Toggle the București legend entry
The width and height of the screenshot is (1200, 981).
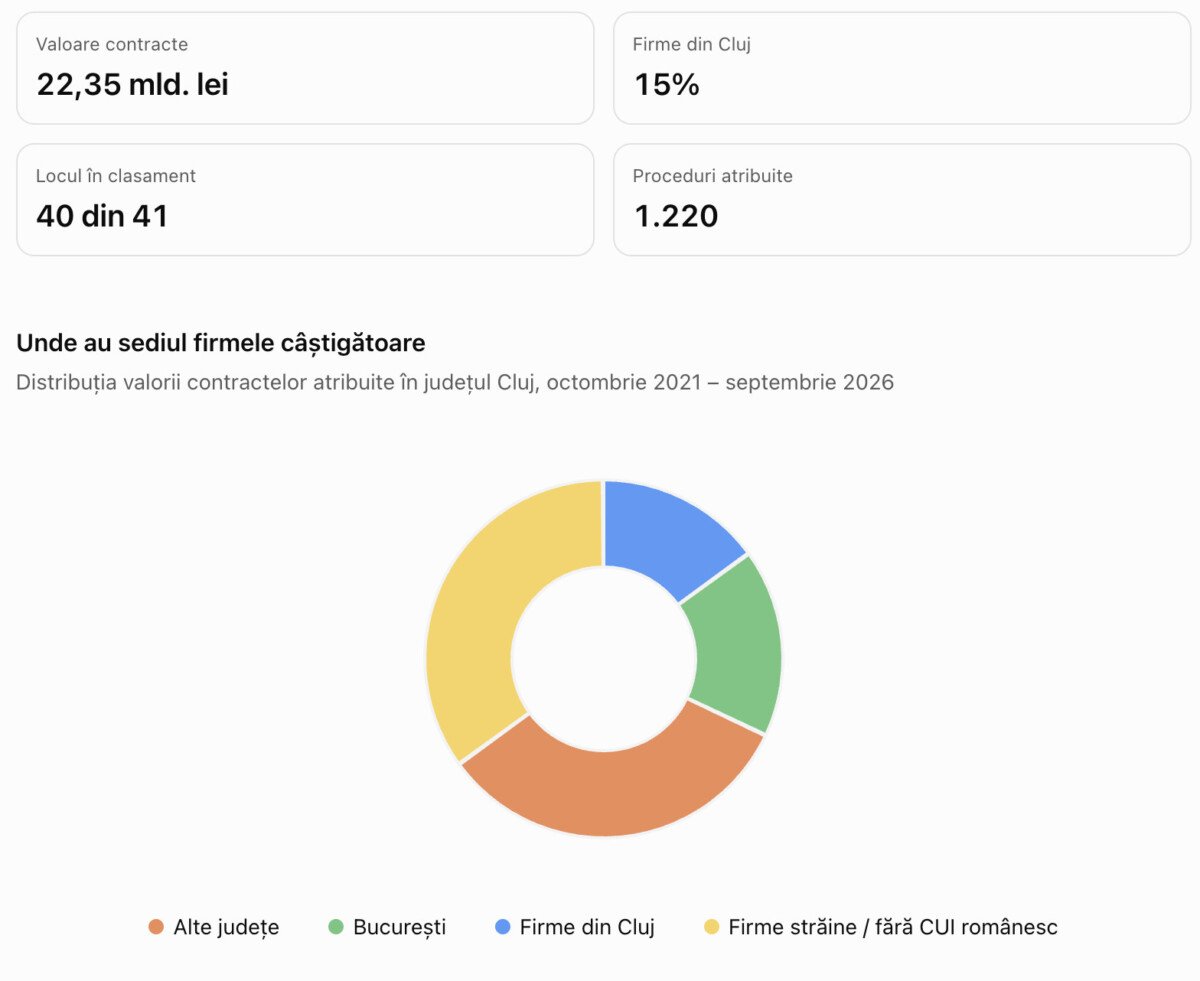click(386, 927)
